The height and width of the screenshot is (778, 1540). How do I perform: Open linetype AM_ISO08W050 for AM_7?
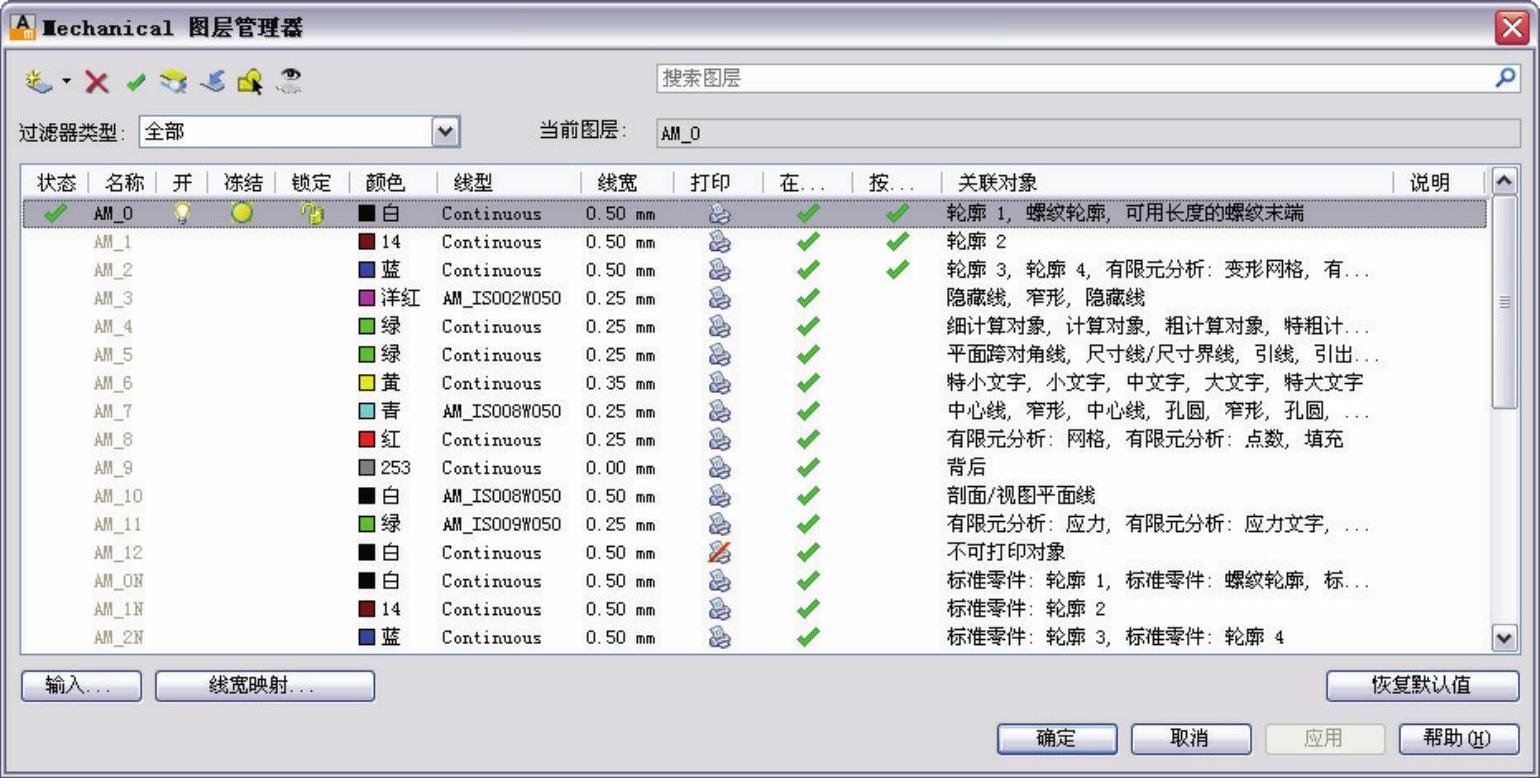501,411
